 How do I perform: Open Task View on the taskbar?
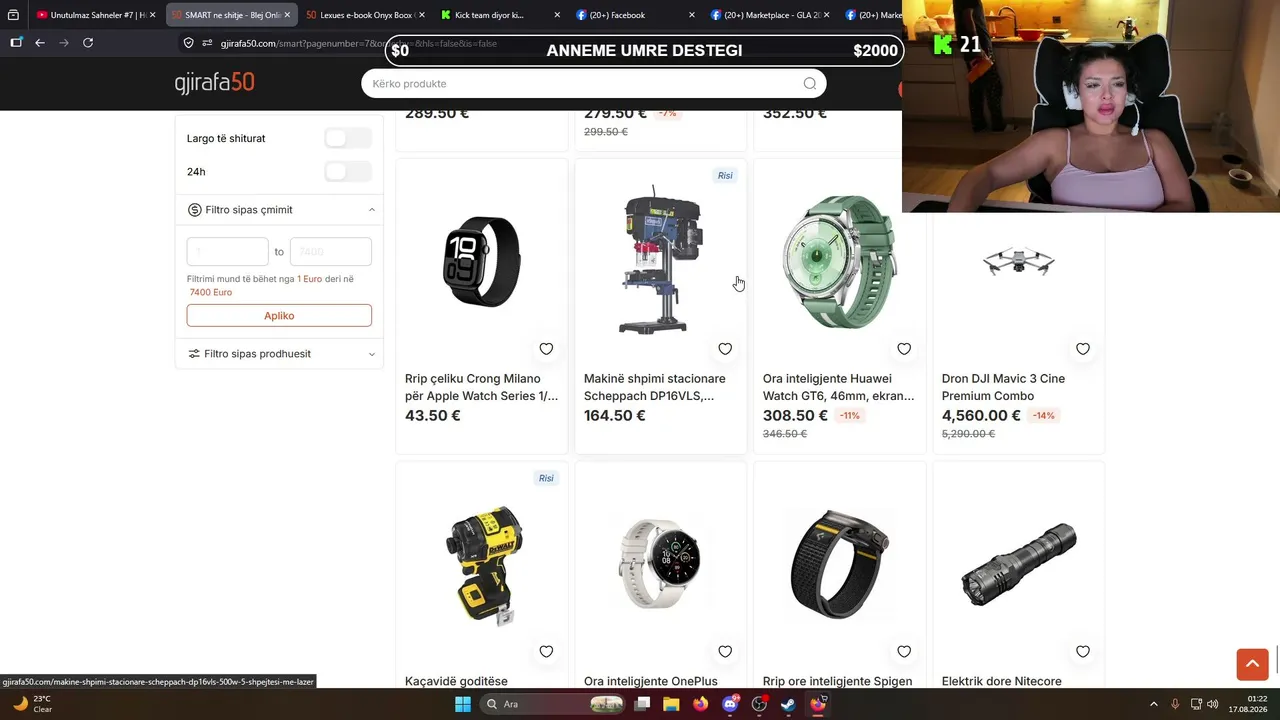[x=642, y=704]
